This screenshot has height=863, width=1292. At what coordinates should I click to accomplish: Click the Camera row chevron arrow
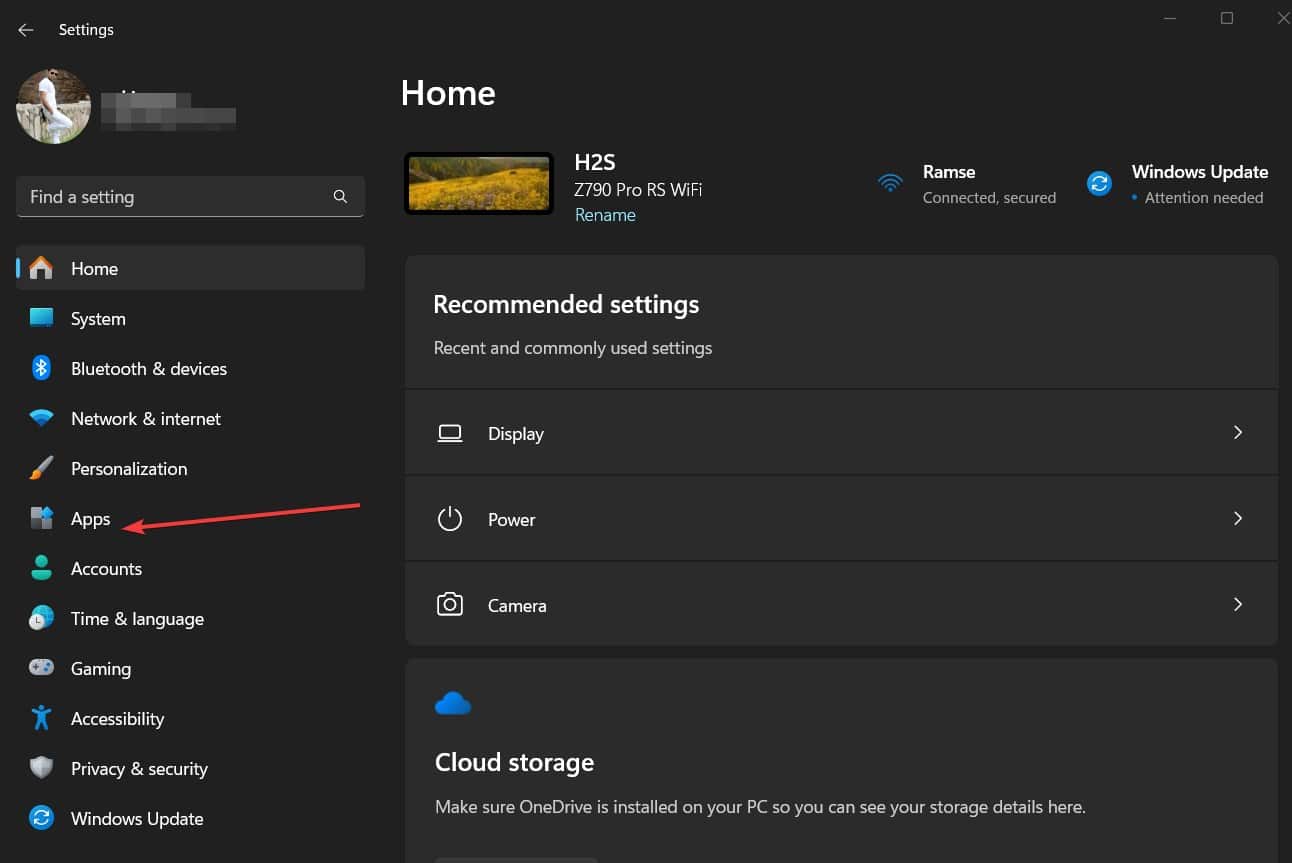(x=1238, y=605)
